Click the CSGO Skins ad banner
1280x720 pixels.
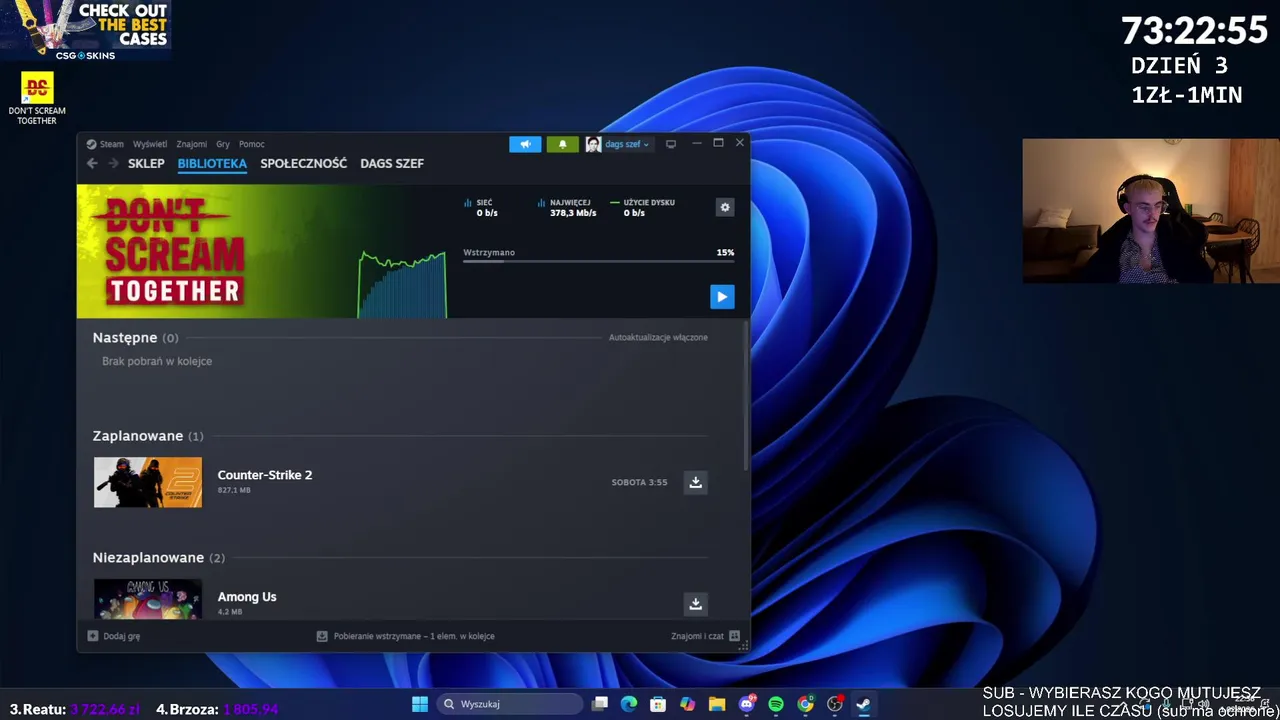[85, 30]
